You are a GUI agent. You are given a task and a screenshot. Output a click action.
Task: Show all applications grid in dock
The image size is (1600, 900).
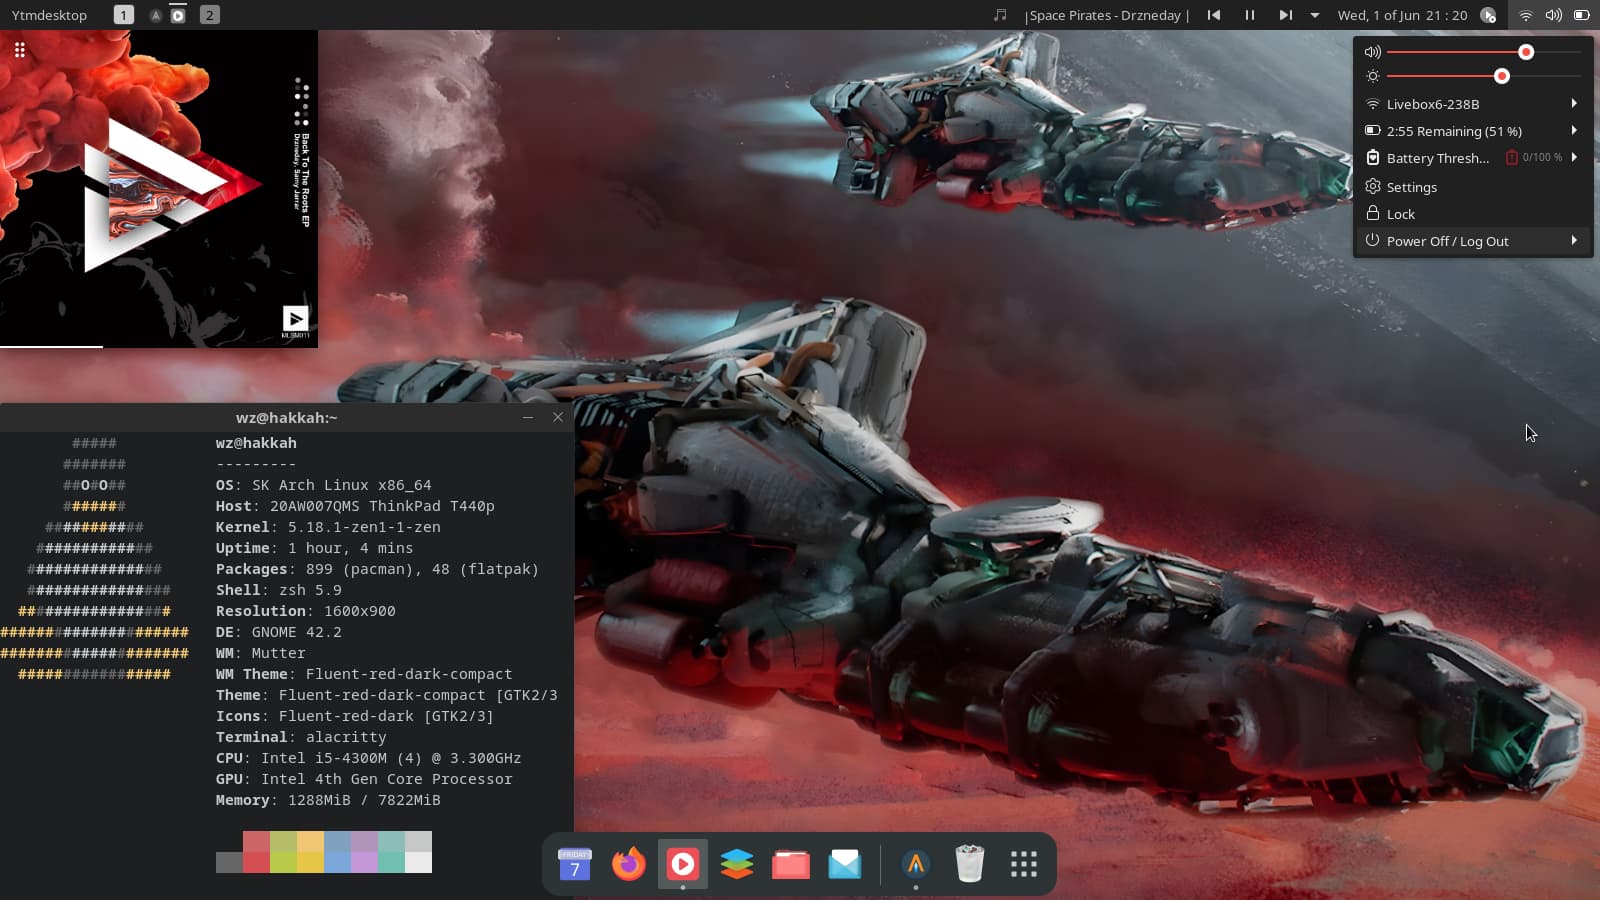tap(1023, 864)
